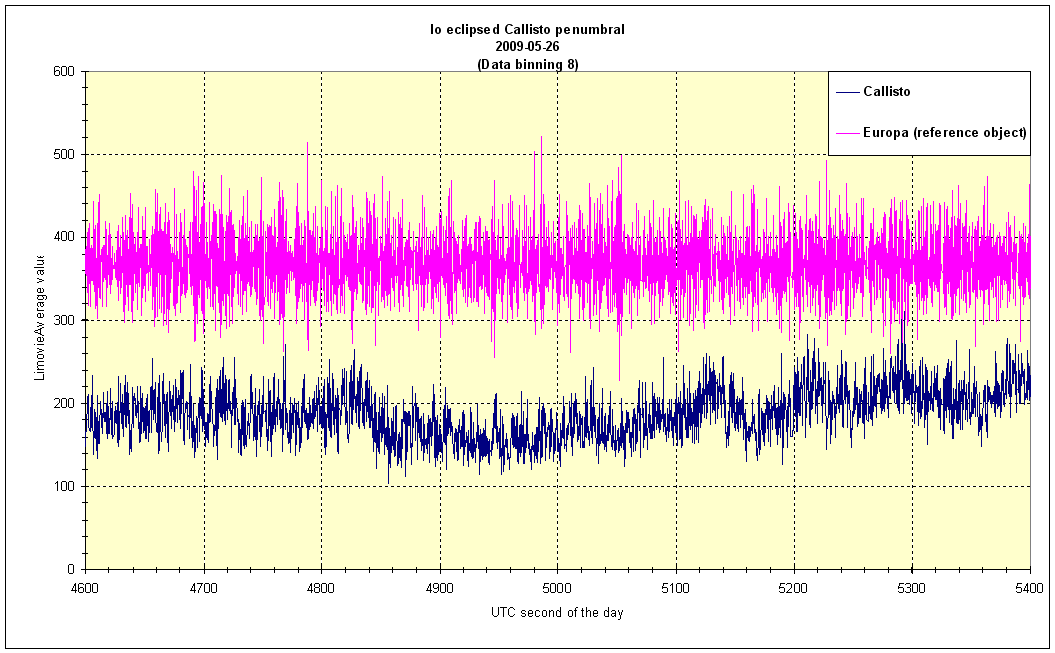Click the y-axis label 600

coord(63,71)
